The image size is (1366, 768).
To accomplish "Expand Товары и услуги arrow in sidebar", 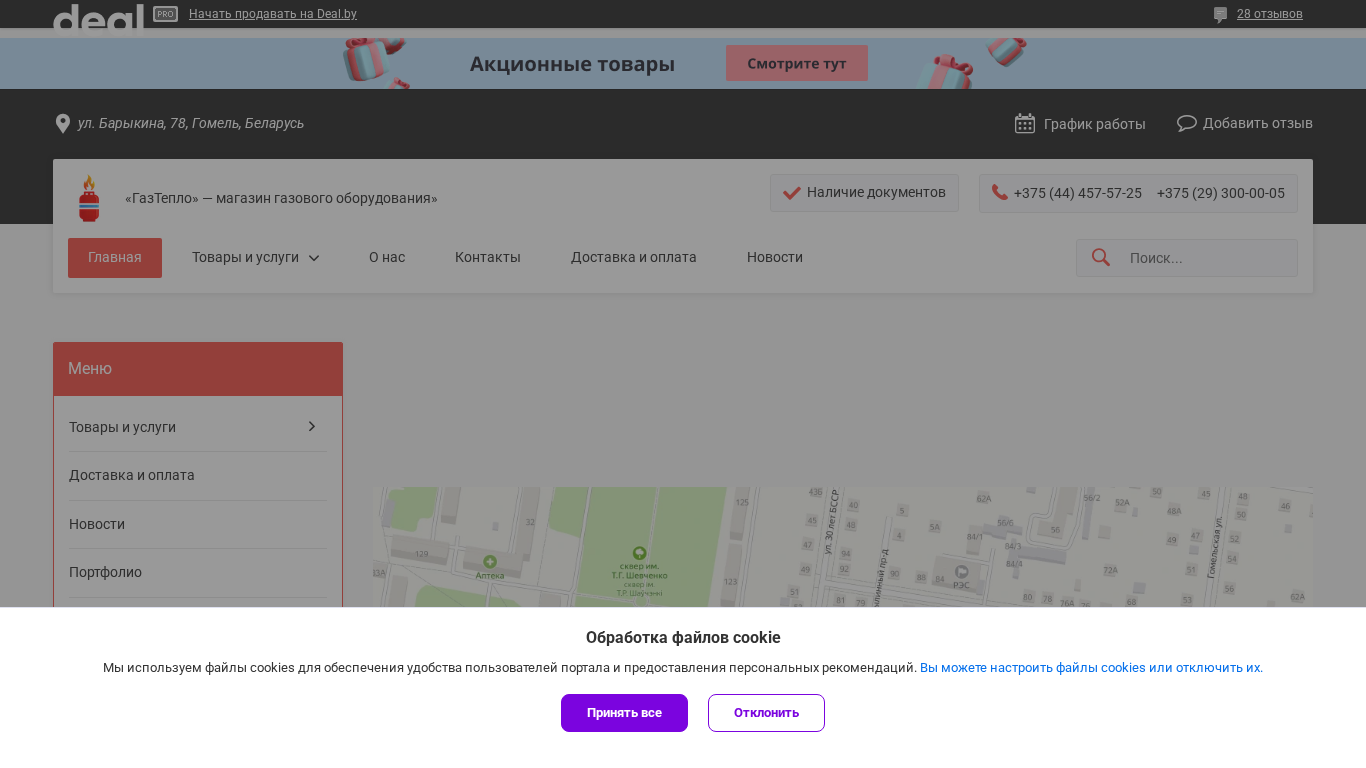I will (x=312, y=426).
